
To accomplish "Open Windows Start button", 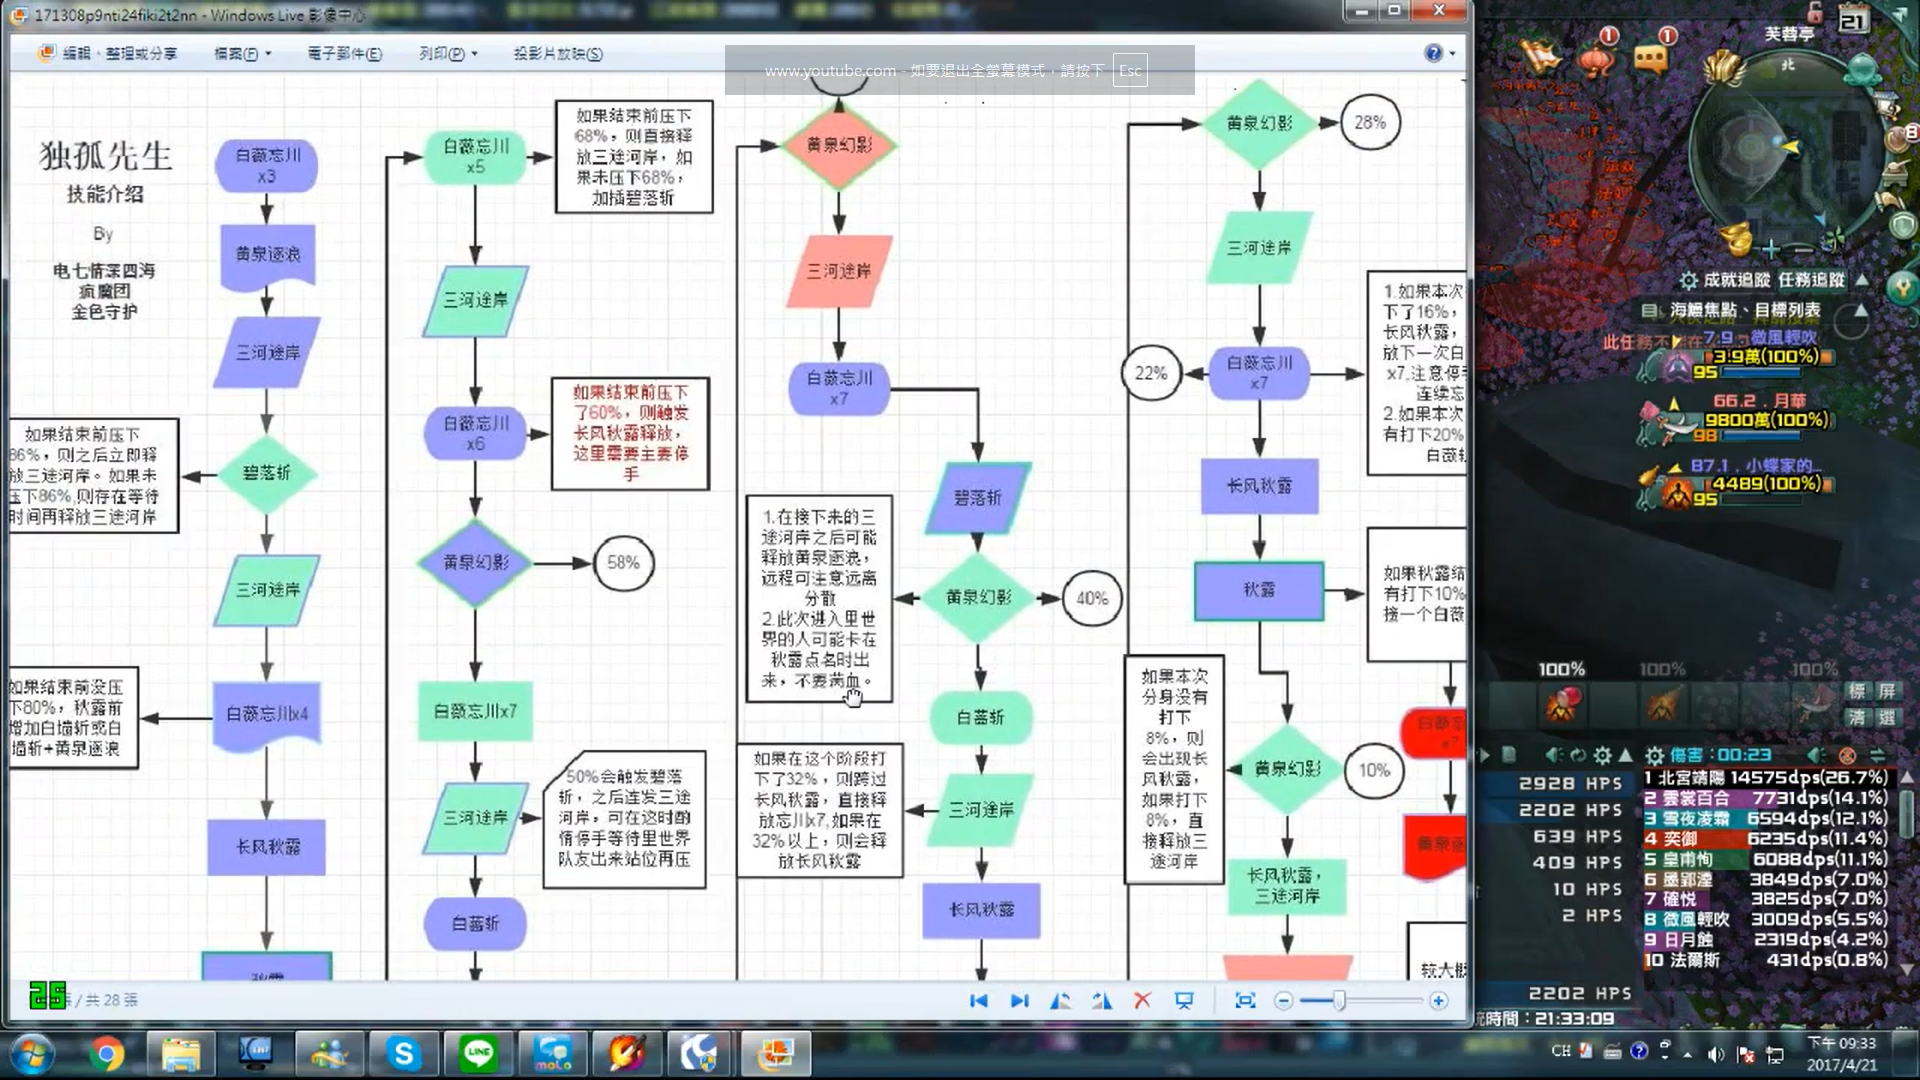I will [x=32, y=1054].
